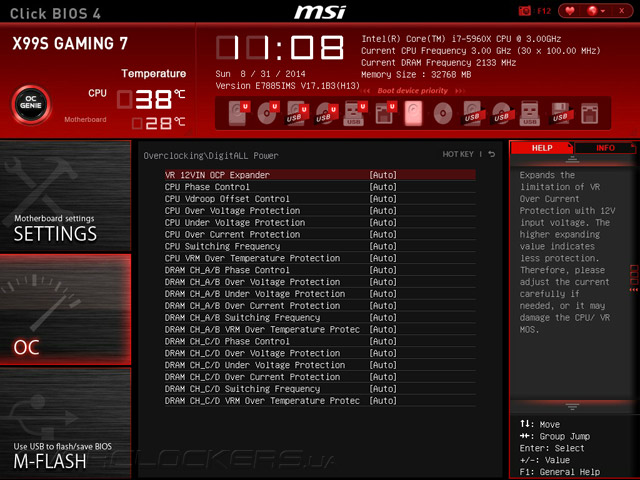Open favorites with the heart icon

click(x=570, y=11)
